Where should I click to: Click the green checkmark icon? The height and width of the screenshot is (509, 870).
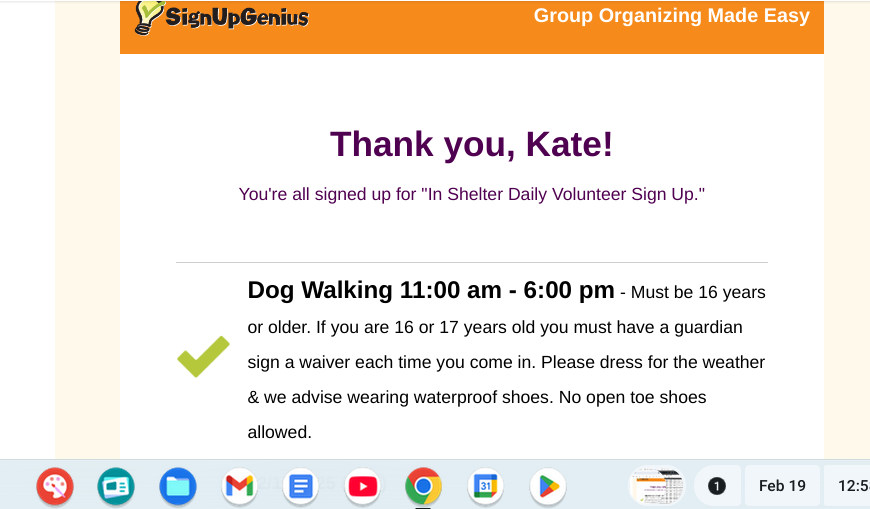click(203, 357)
